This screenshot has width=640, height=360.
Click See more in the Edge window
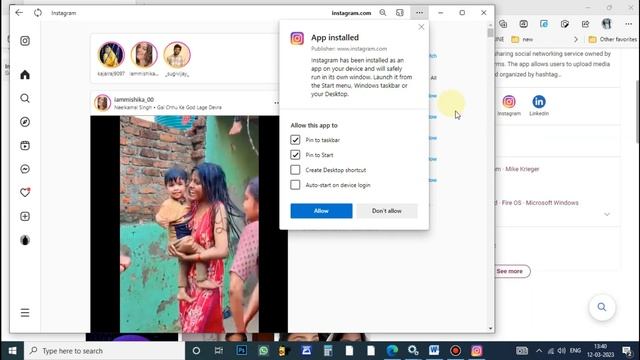[509, 271]
